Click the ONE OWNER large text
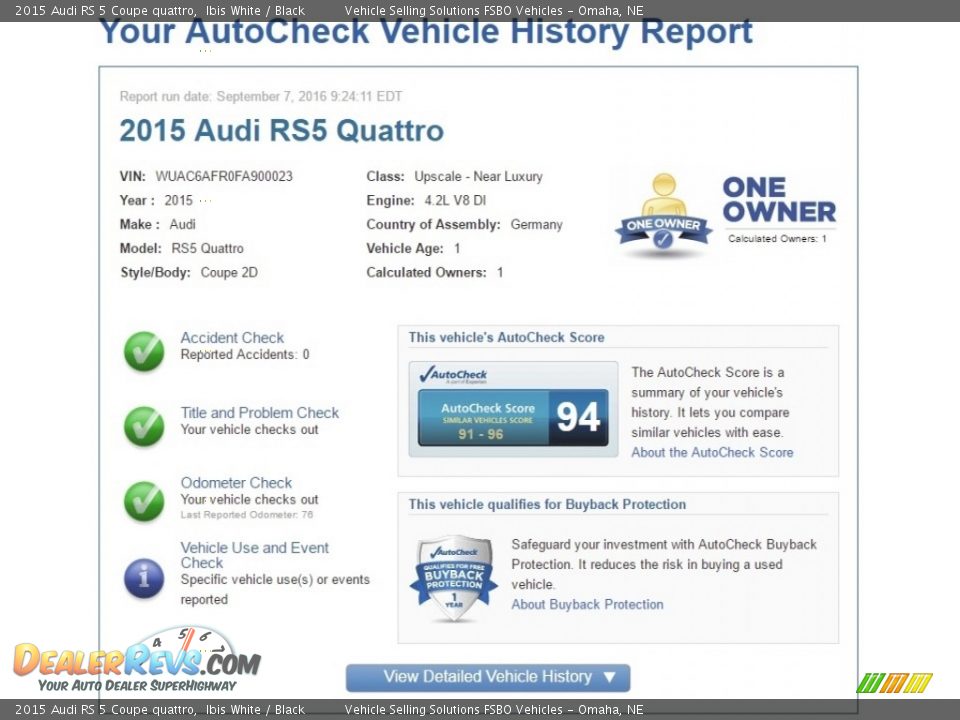Viewport: 960px width, 720px height. (x=779, y=200)
